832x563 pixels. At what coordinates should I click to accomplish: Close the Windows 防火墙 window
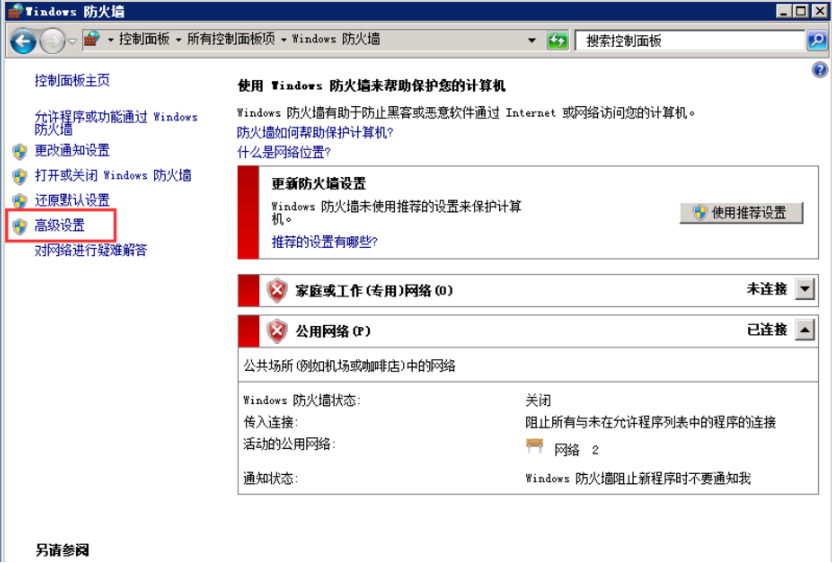tap(819, 11)
